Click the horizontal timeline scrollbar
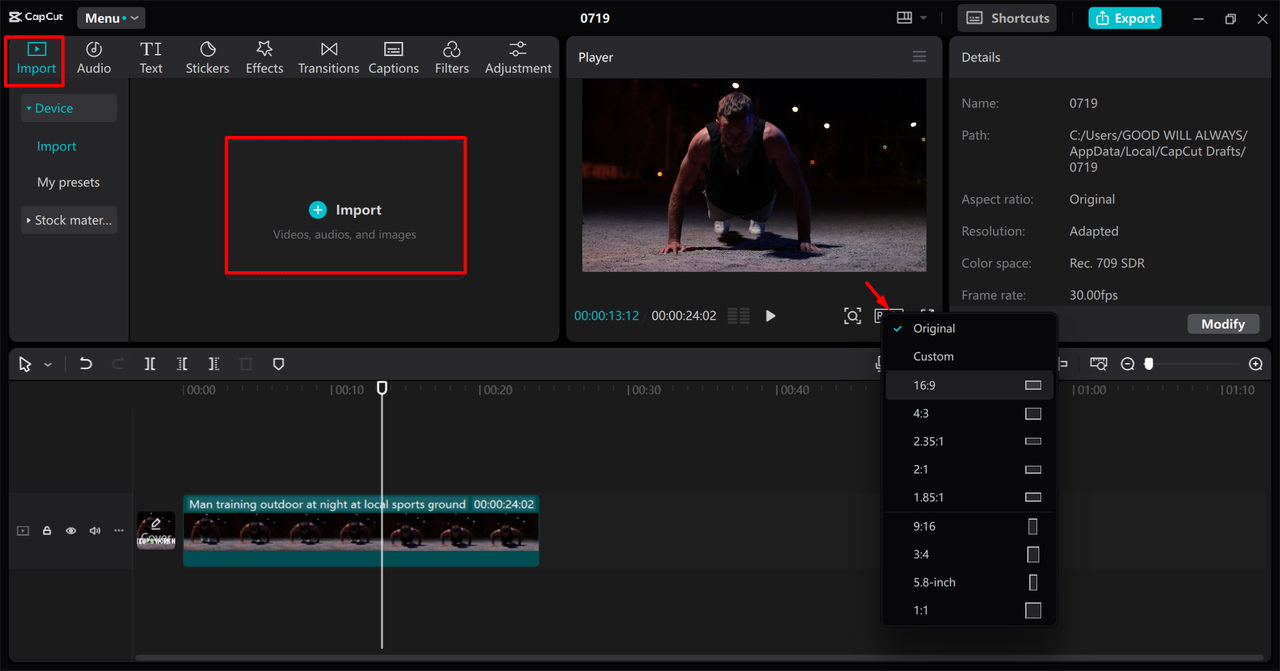 coord(700,658)
